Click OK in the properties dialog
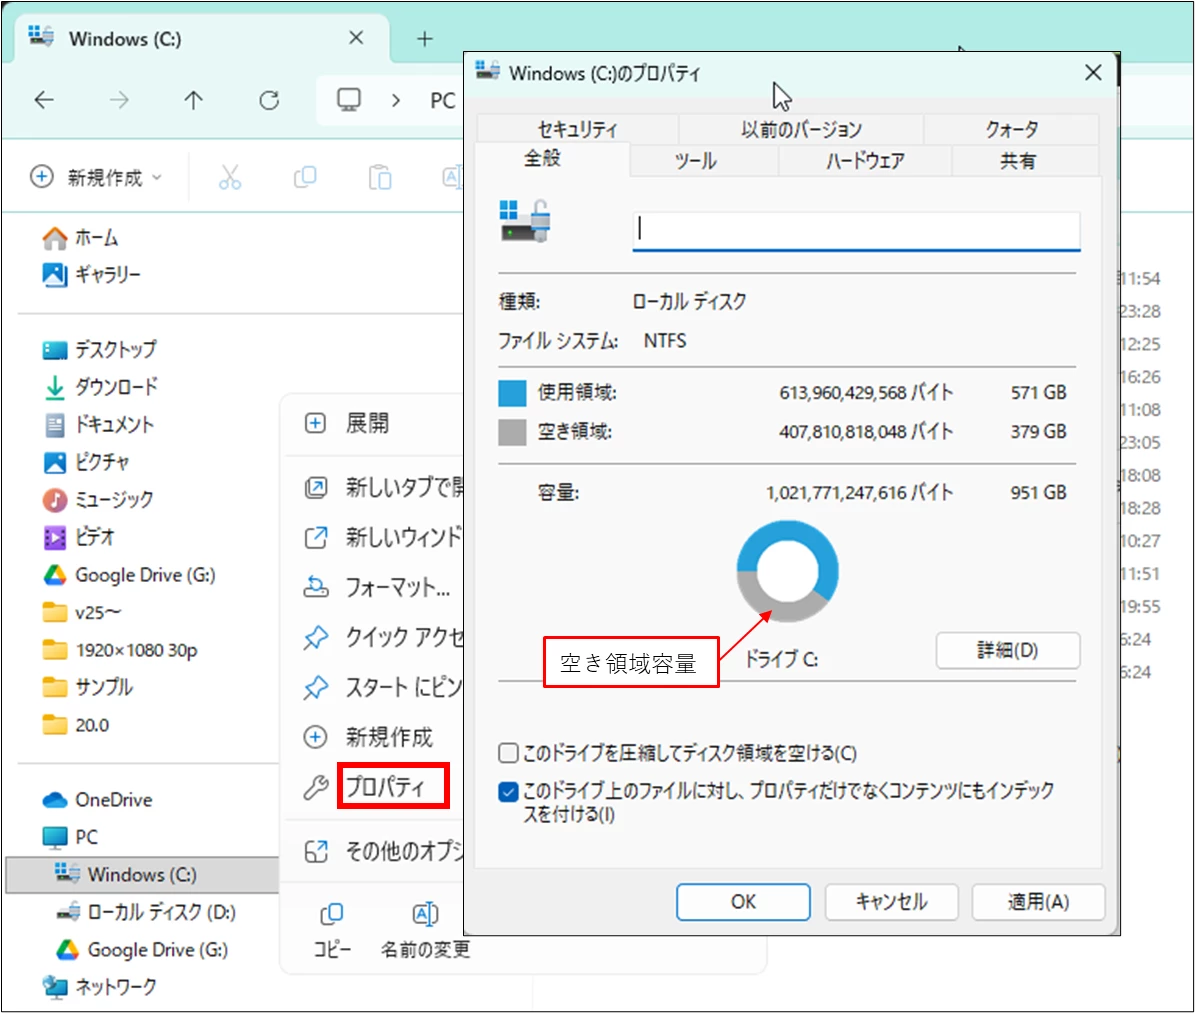The height and width of the screenshot is (1013, 1195). point(743,902)
